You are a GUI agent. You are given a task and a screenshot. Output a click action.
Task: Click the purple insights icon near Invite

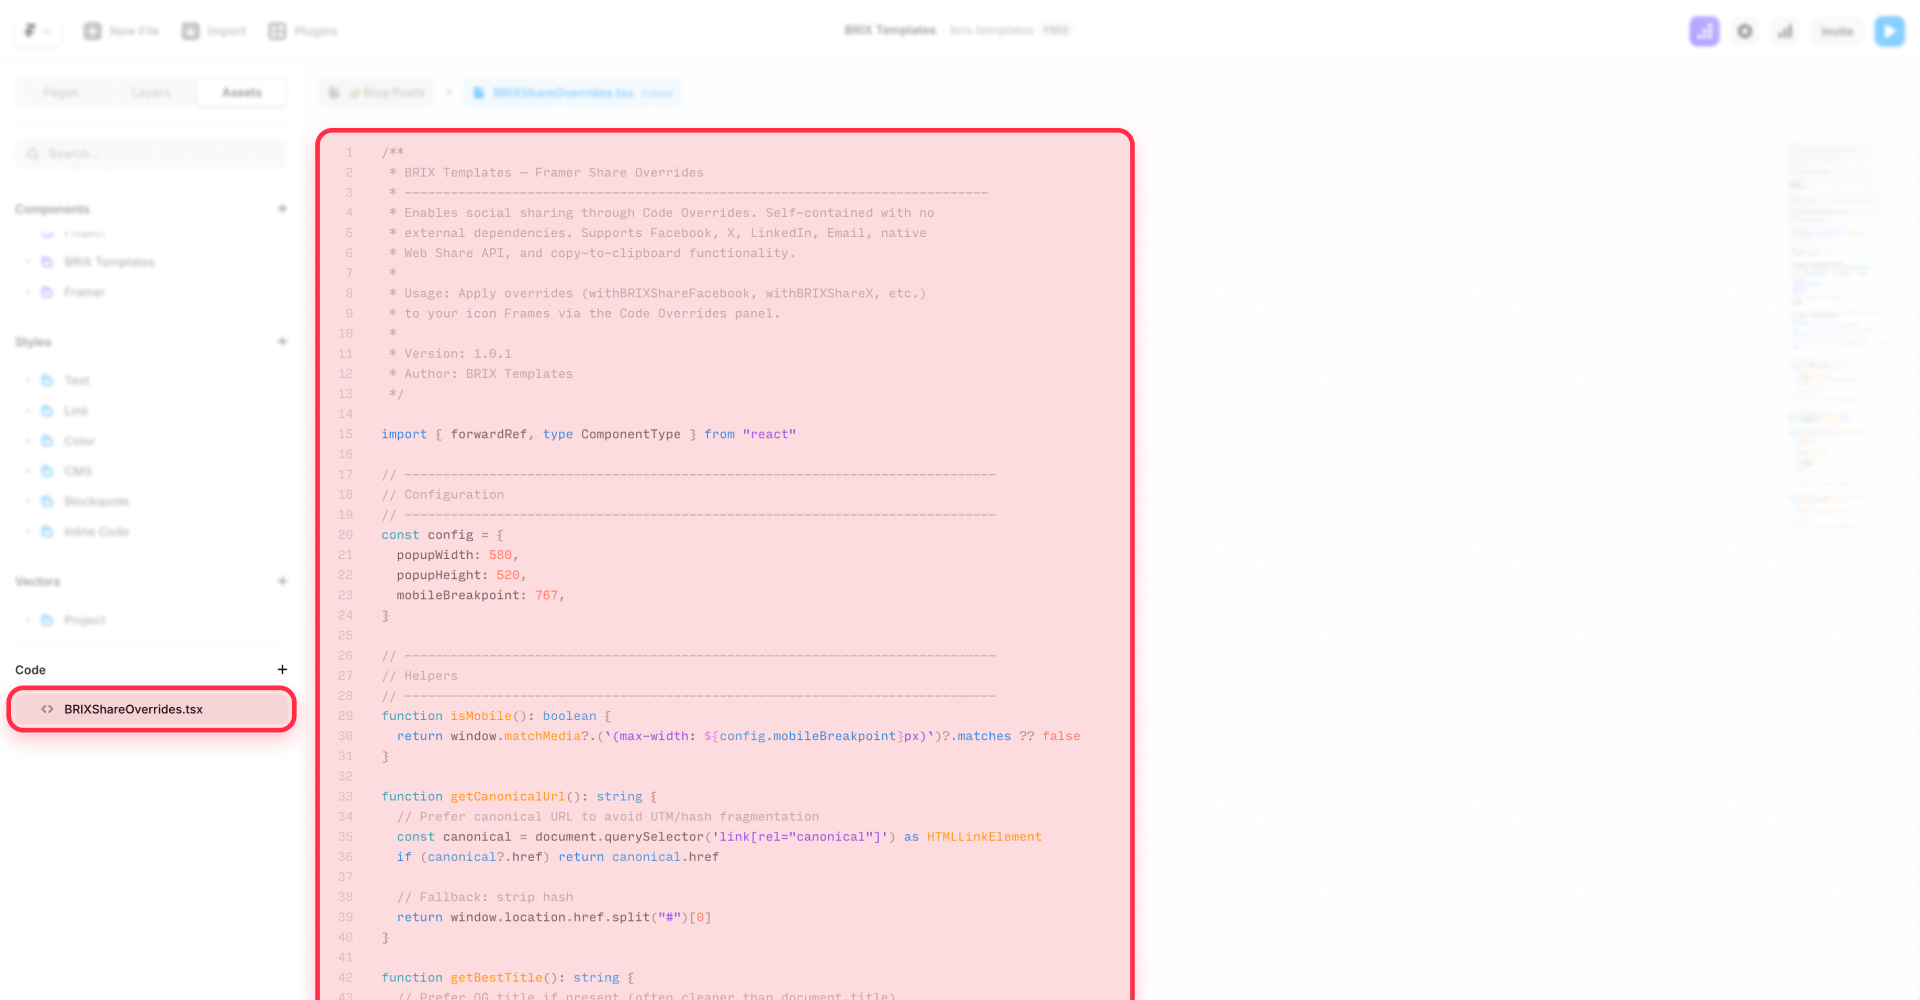tap(1704, 30)
